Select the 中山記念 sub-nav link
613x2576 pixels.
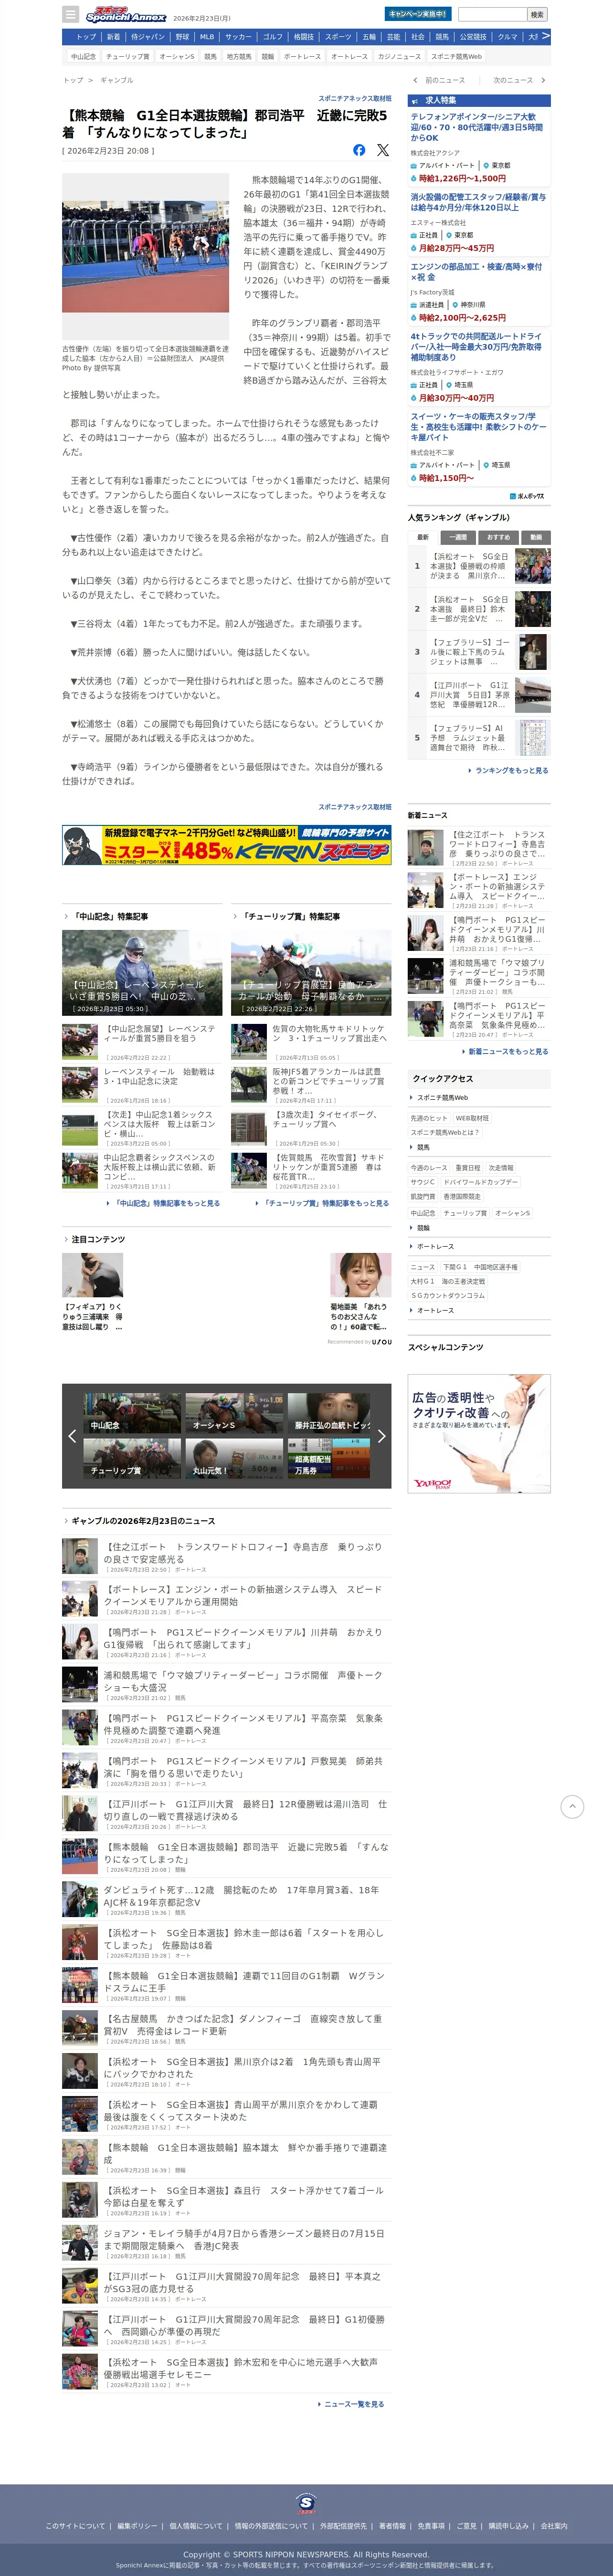click(x=83, y=57)
